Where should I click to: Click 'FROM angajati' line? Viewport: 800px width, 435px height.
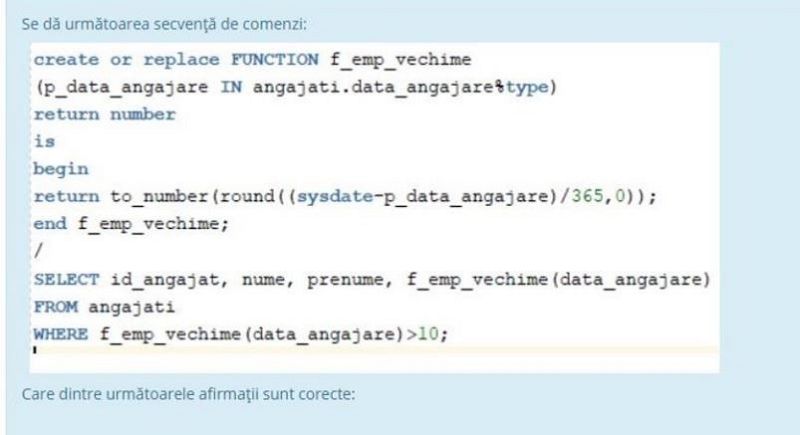point(104,307)
